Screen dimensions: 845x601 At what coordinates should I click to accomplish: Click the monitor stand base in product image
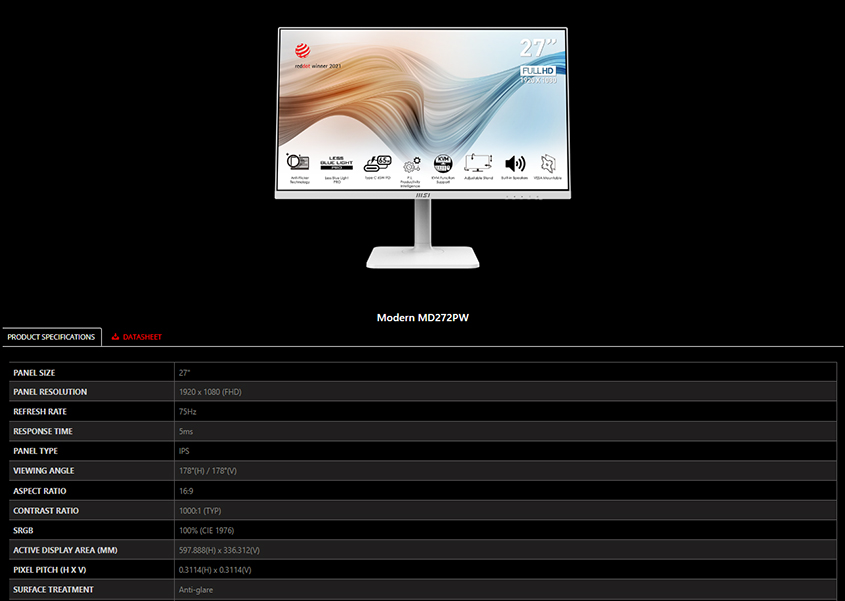click(422, 257)
